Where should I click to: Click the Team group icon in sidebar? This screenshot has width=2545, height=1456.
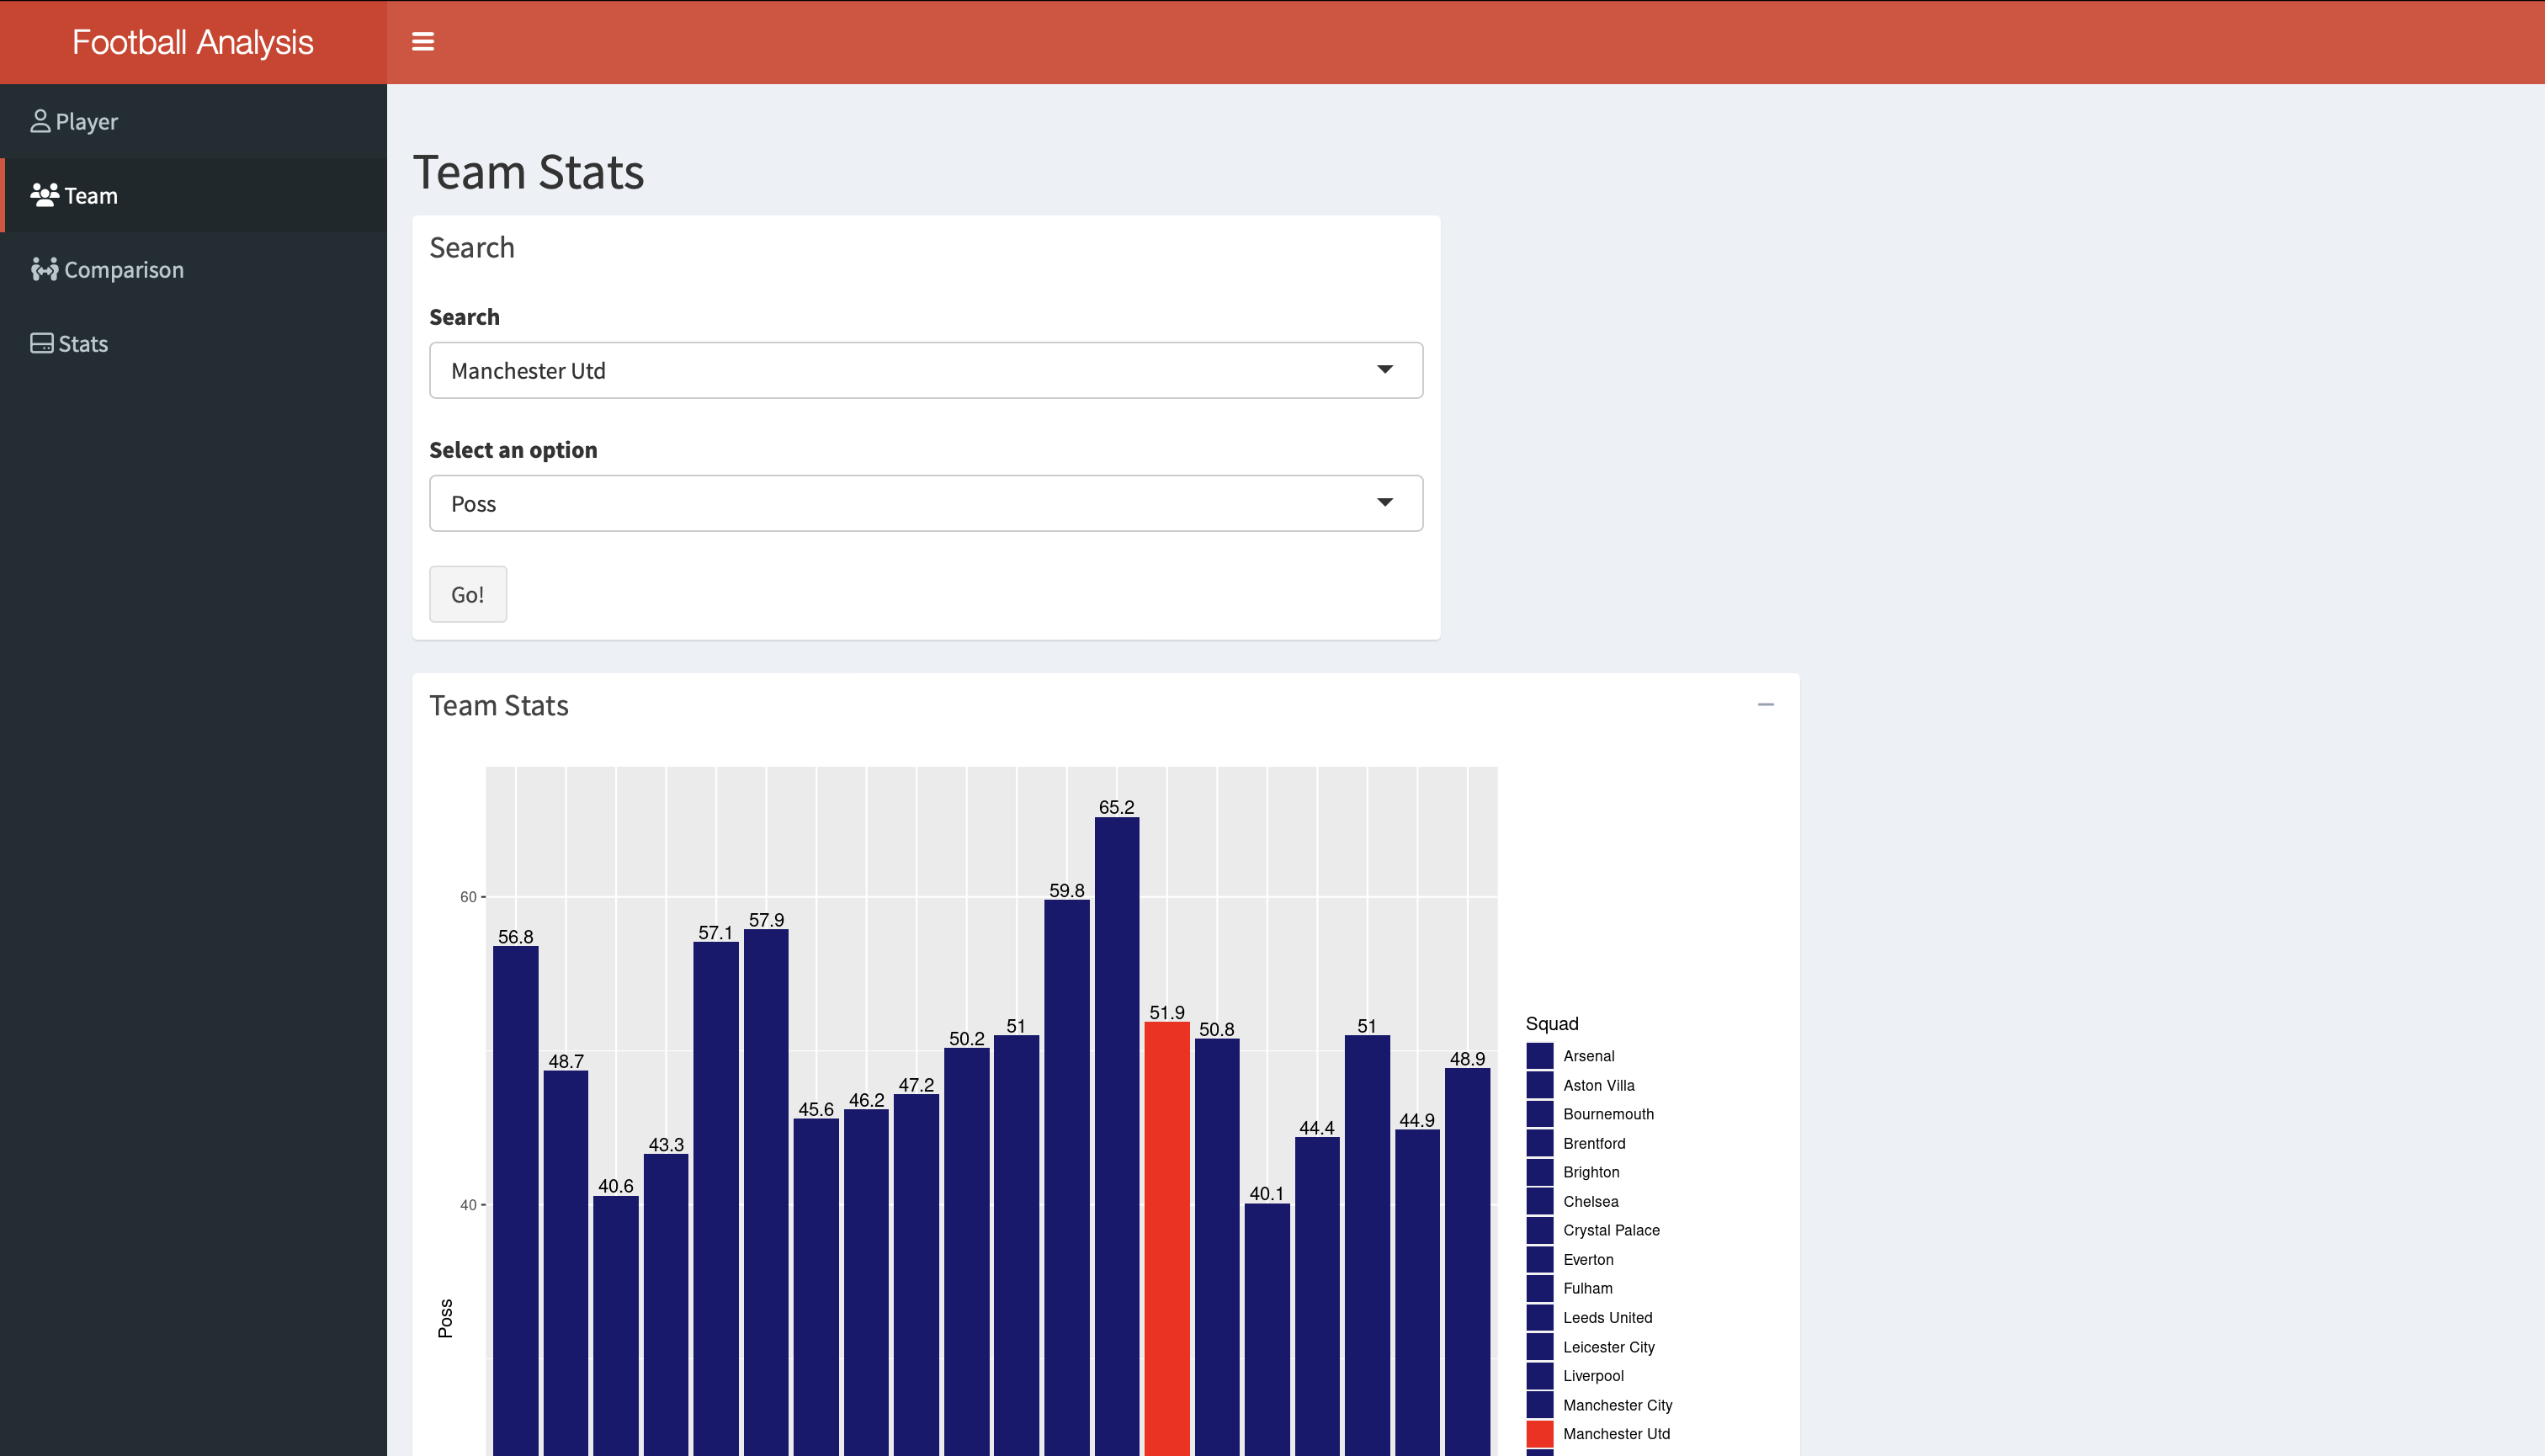[x=44, y=195]
